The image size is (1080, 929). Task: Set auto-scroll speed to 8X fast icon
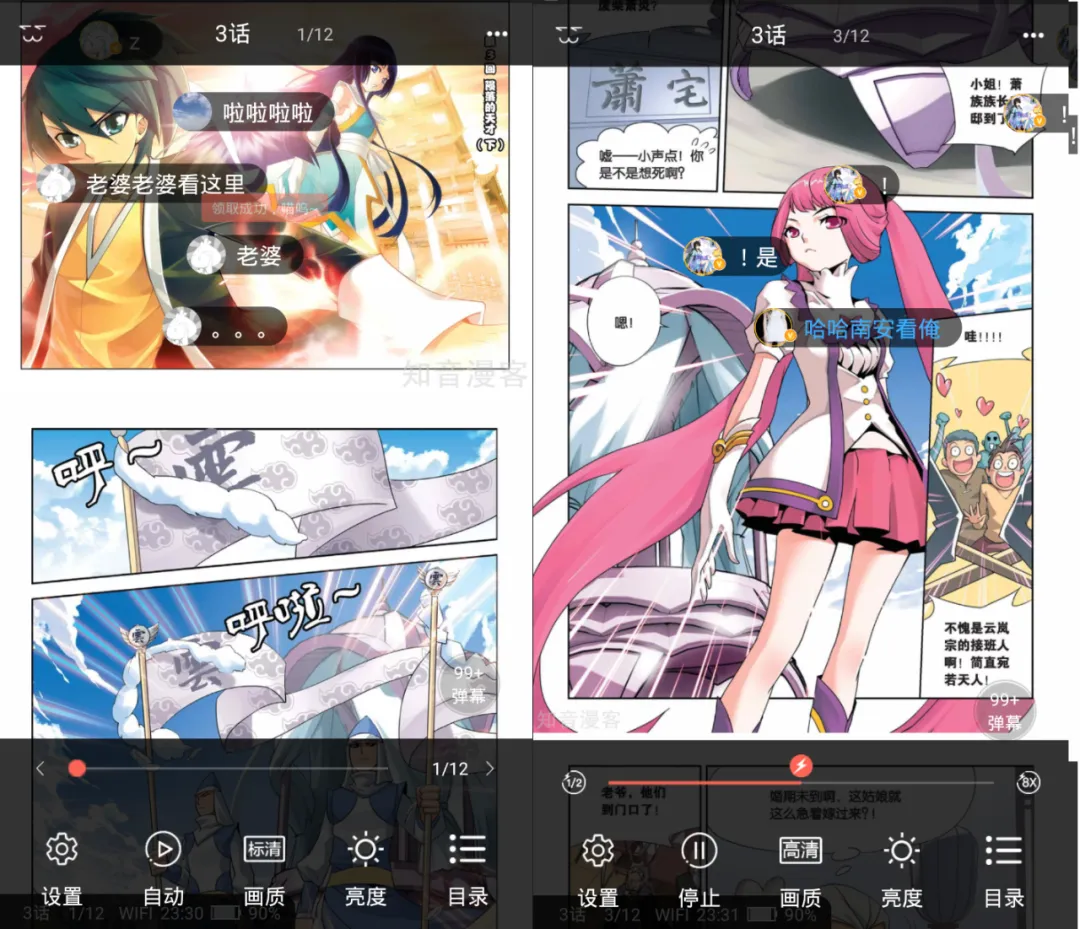pos(1028,782)
